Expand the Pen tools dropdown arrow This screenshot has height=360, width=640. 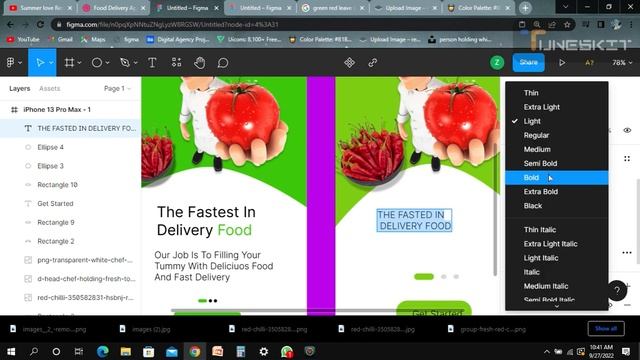[x=136, y=63]
